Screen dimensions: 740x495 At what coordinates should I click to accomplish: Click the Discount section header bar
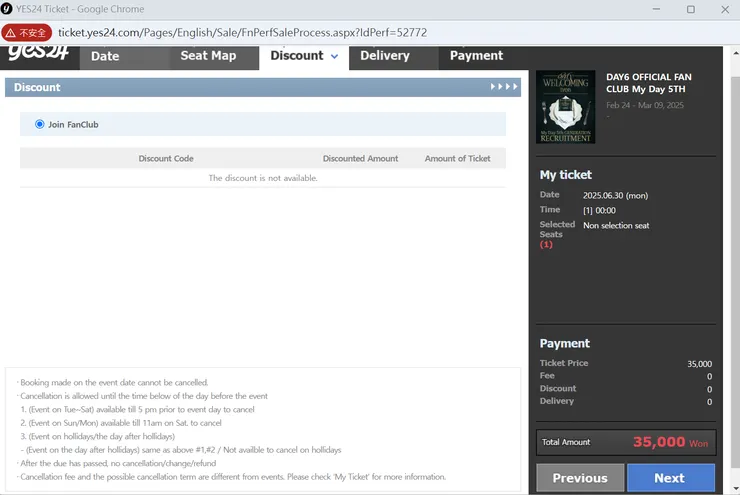click(x=263, y=87)
